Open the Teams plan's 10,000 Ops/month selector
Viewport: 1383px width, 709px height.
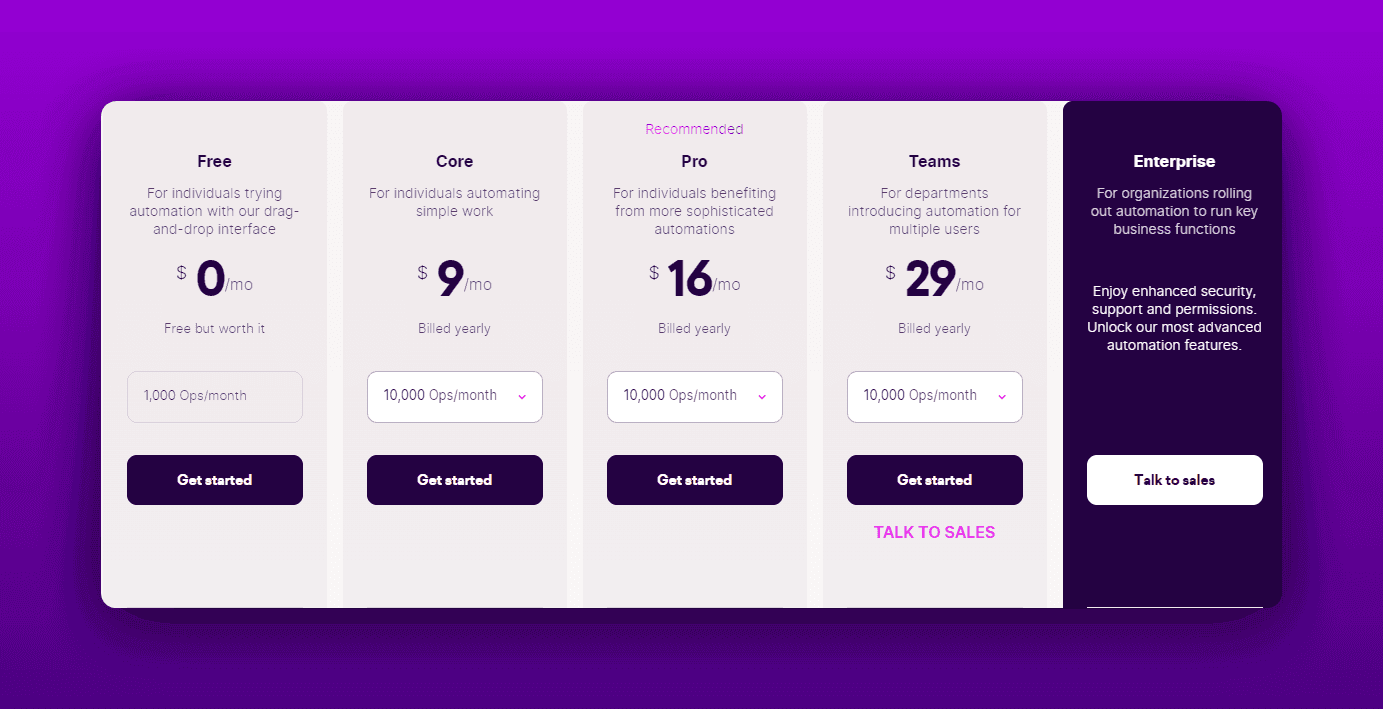click(x=934, y=397)
